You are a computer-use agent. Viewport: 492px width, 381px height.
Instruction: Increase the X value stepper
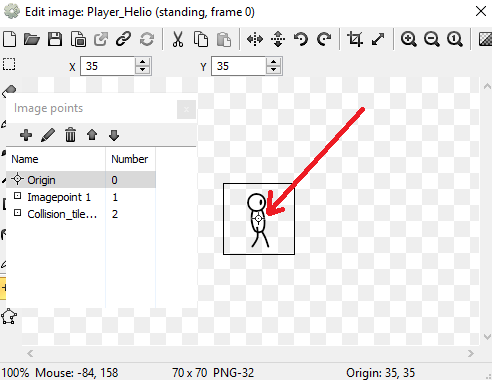[143, 62]
